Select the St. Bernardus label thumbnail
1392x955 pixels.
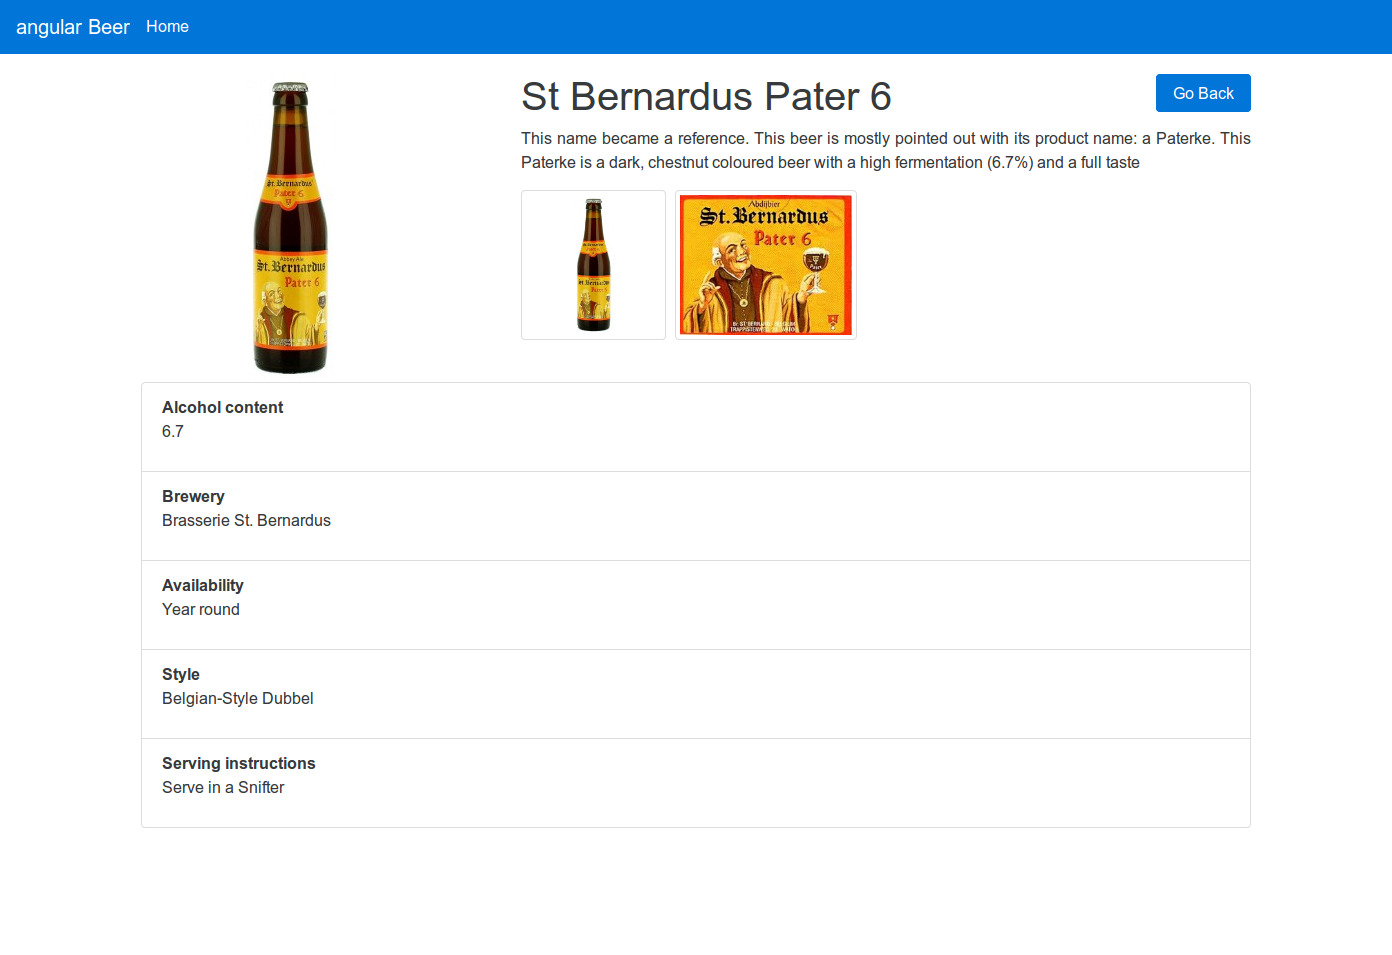click(x=766, y=265)
